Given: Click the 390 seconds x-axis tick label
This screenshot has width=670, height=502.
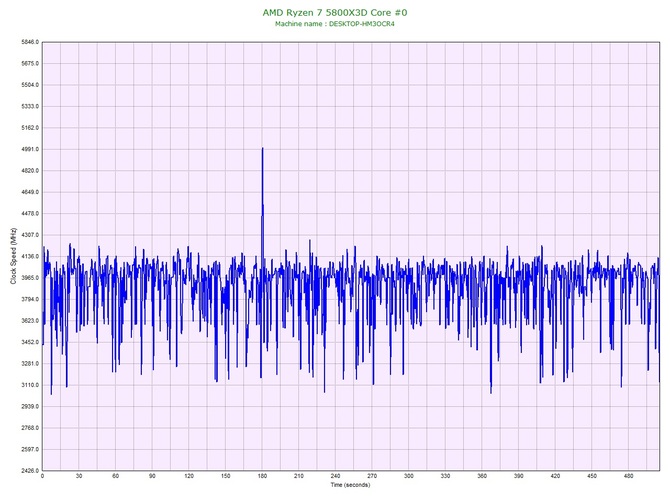Looking at the screenshot, I should pos(519,476).
